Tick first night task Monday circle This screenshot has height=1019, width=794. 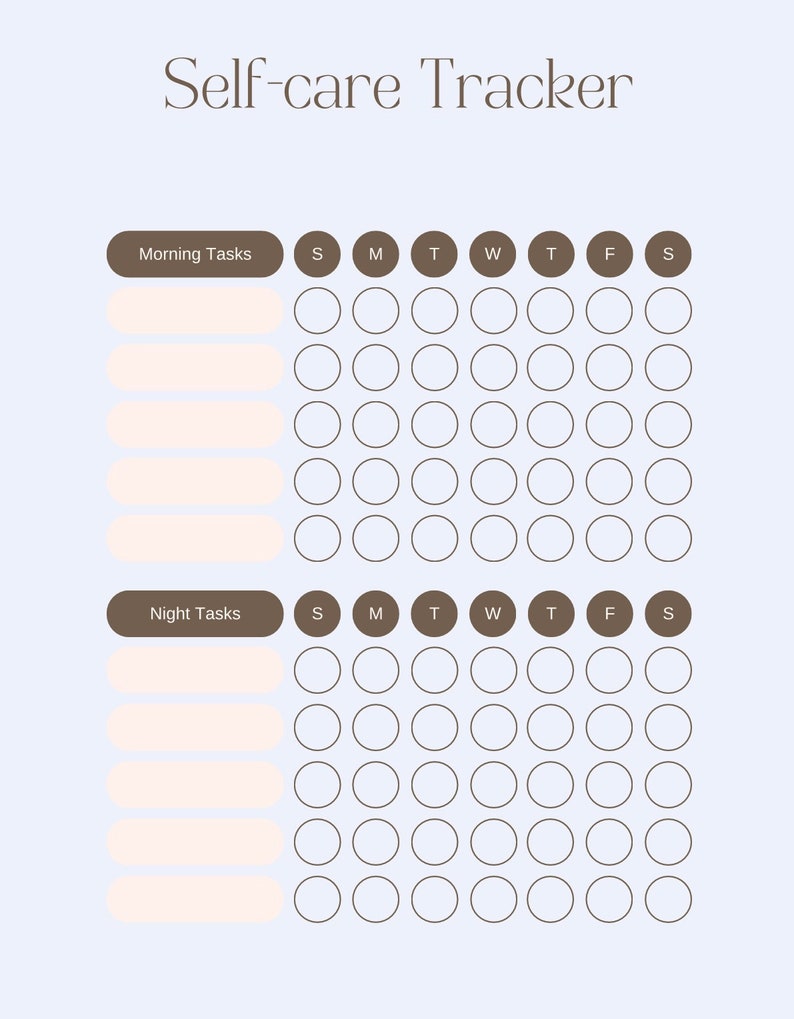(376, 670)
